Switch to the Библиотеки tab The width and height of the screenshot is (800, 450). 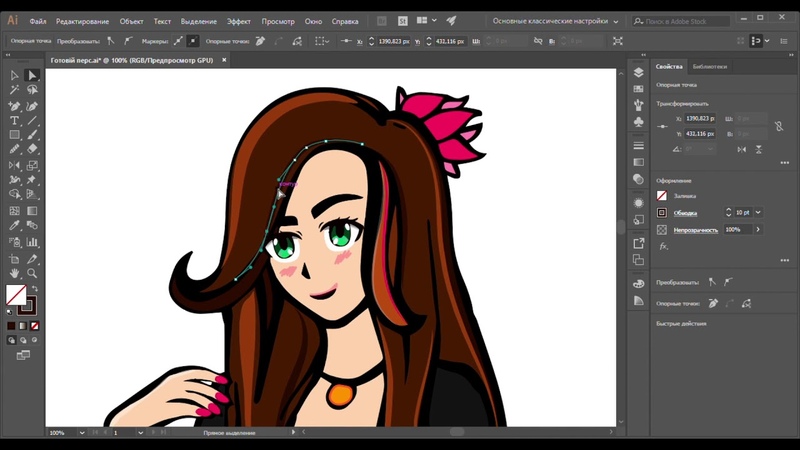[x=709, y=66]
